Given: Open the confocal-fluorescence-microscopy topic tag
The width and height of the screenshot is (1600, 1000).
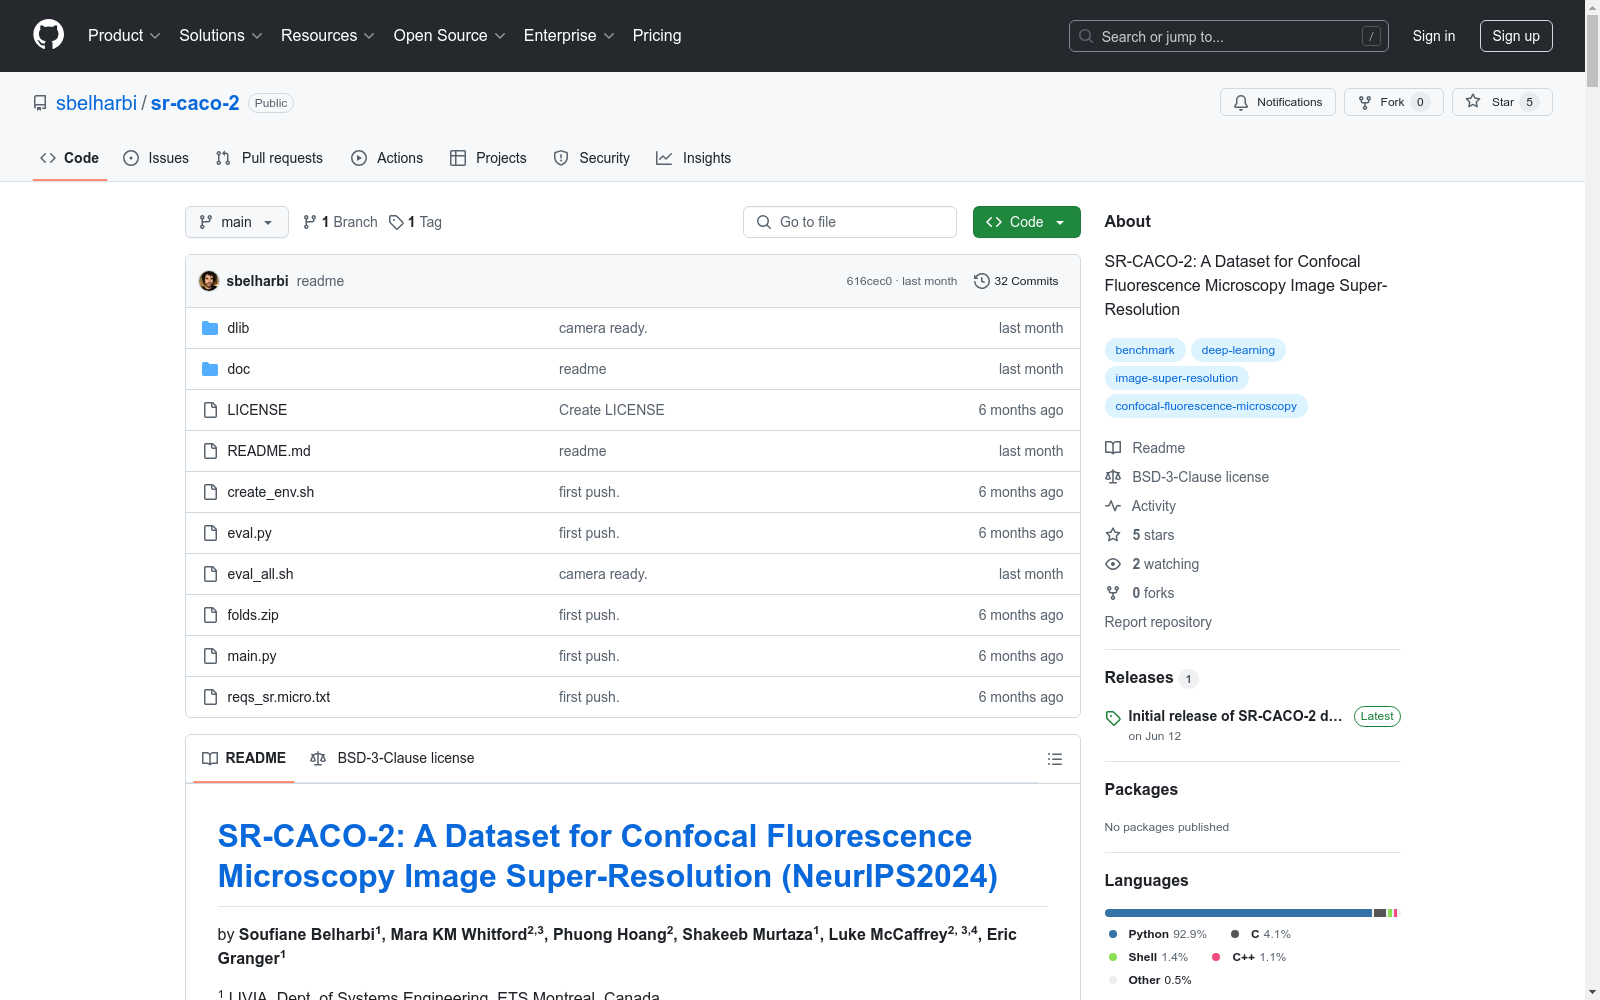Looking at the screenshot, I should click(x=1206, y=406).
